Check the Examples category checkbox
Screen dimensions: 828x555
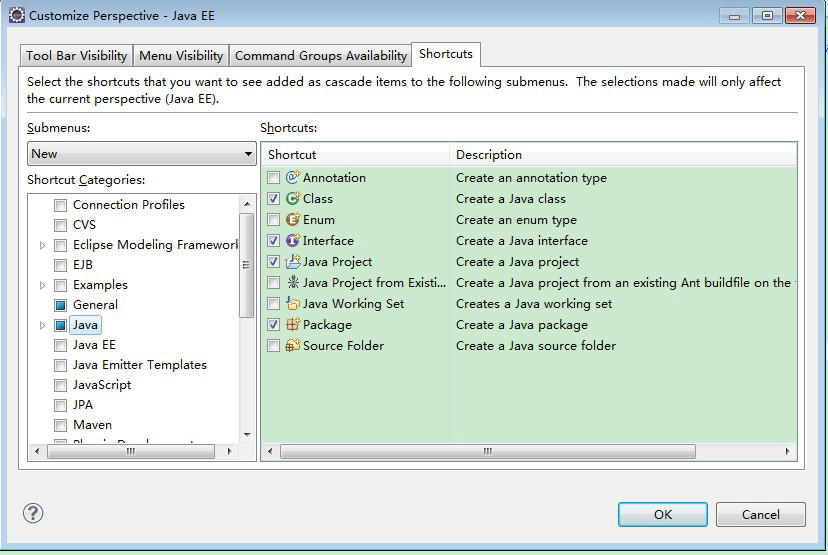click(61, 285)
